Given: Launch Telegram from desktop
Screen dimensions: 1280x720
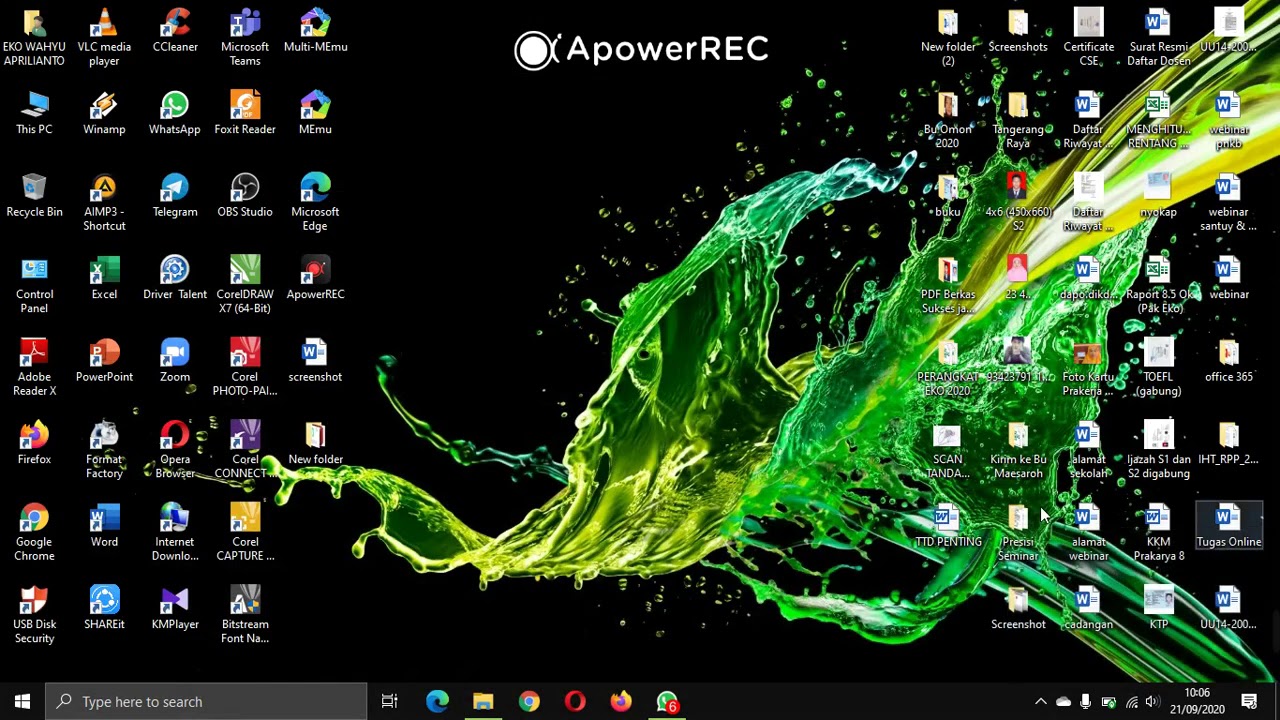Looking at the screenshot, I should [x=175, y=195].
